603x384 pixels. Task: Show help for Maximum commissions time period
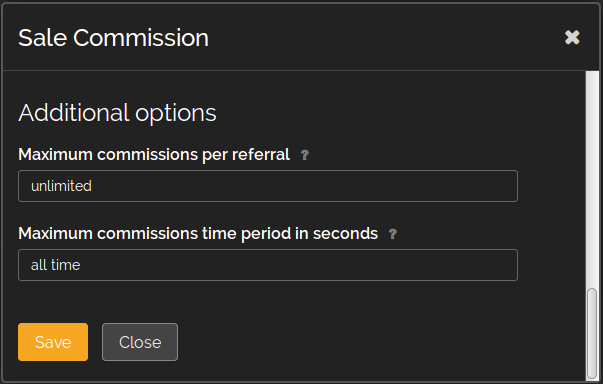(x=393, y=234)
